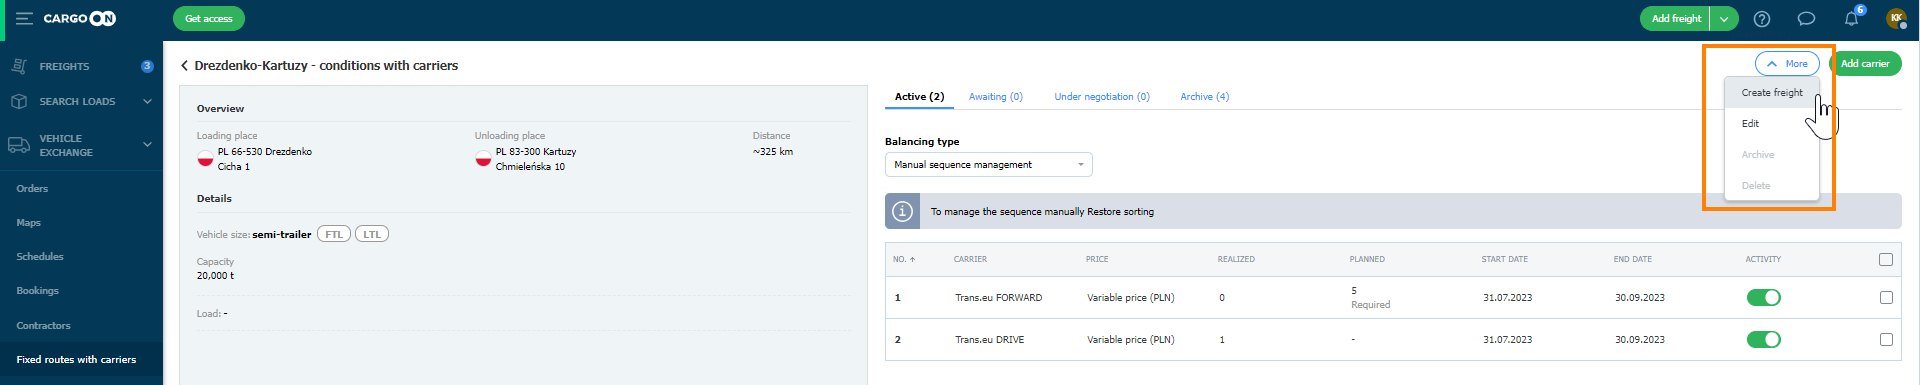This screenshot has height=385, width=1920.
Task: Select Create freight from the More menu
Action: click(1772, 92)
